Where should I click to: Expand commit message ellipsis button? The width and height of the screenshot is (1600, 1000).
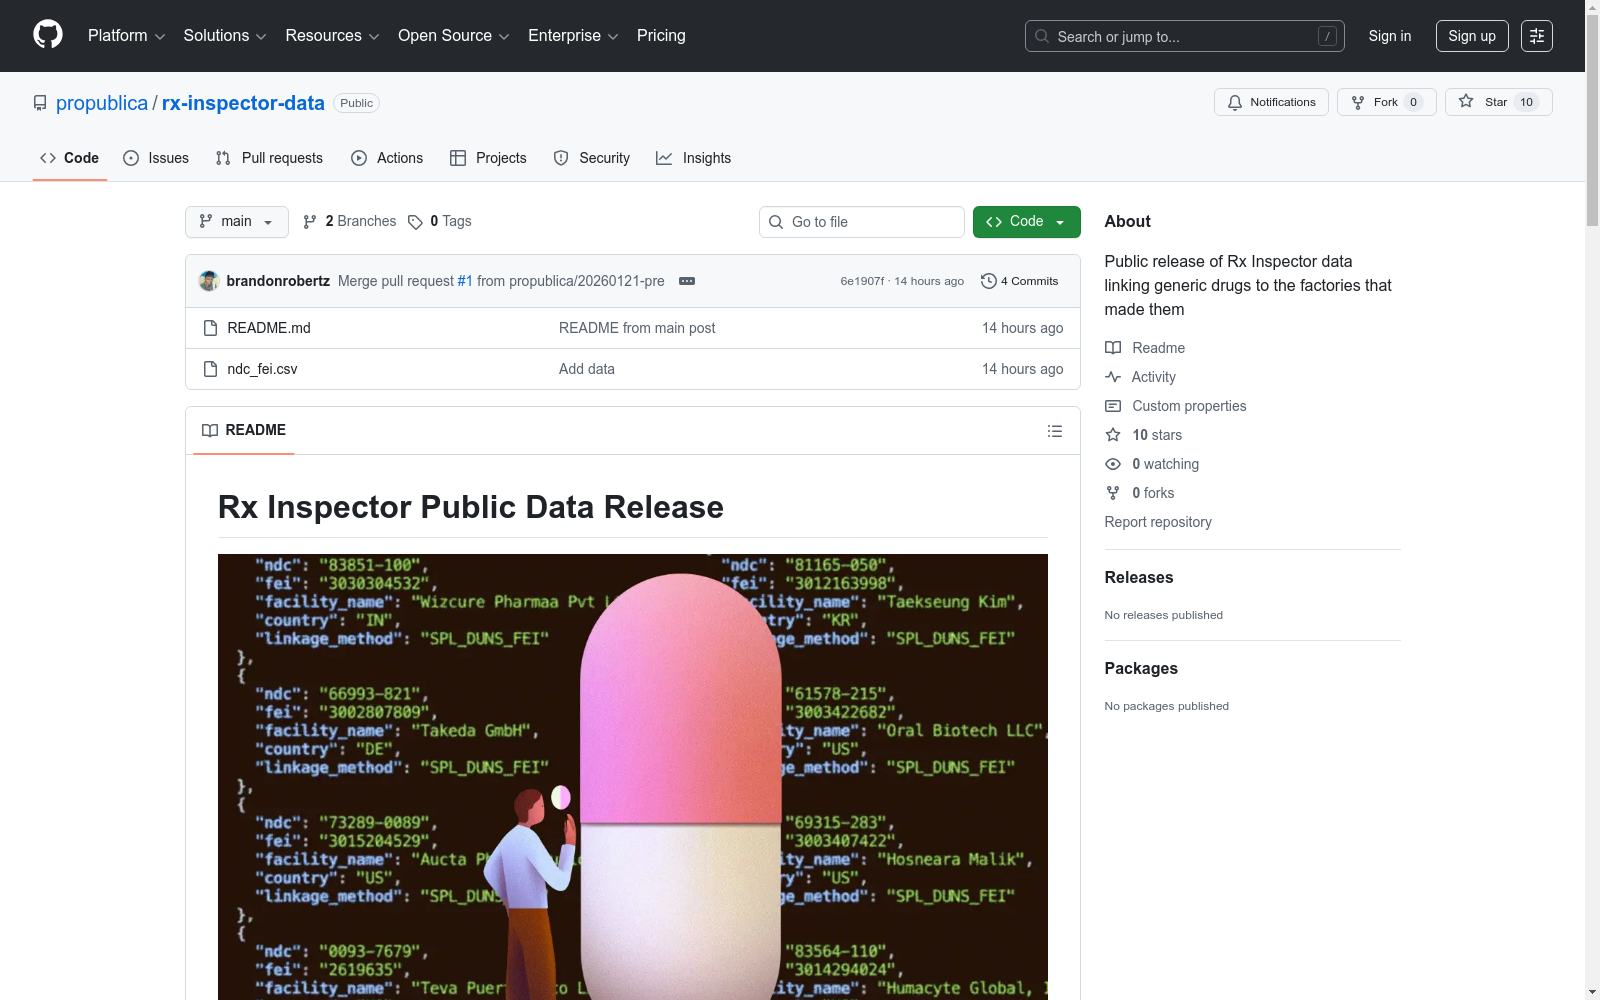click(687, 281)
